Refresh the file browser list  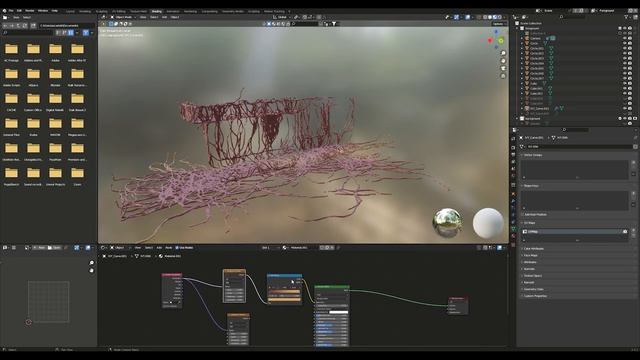(24, 25)
